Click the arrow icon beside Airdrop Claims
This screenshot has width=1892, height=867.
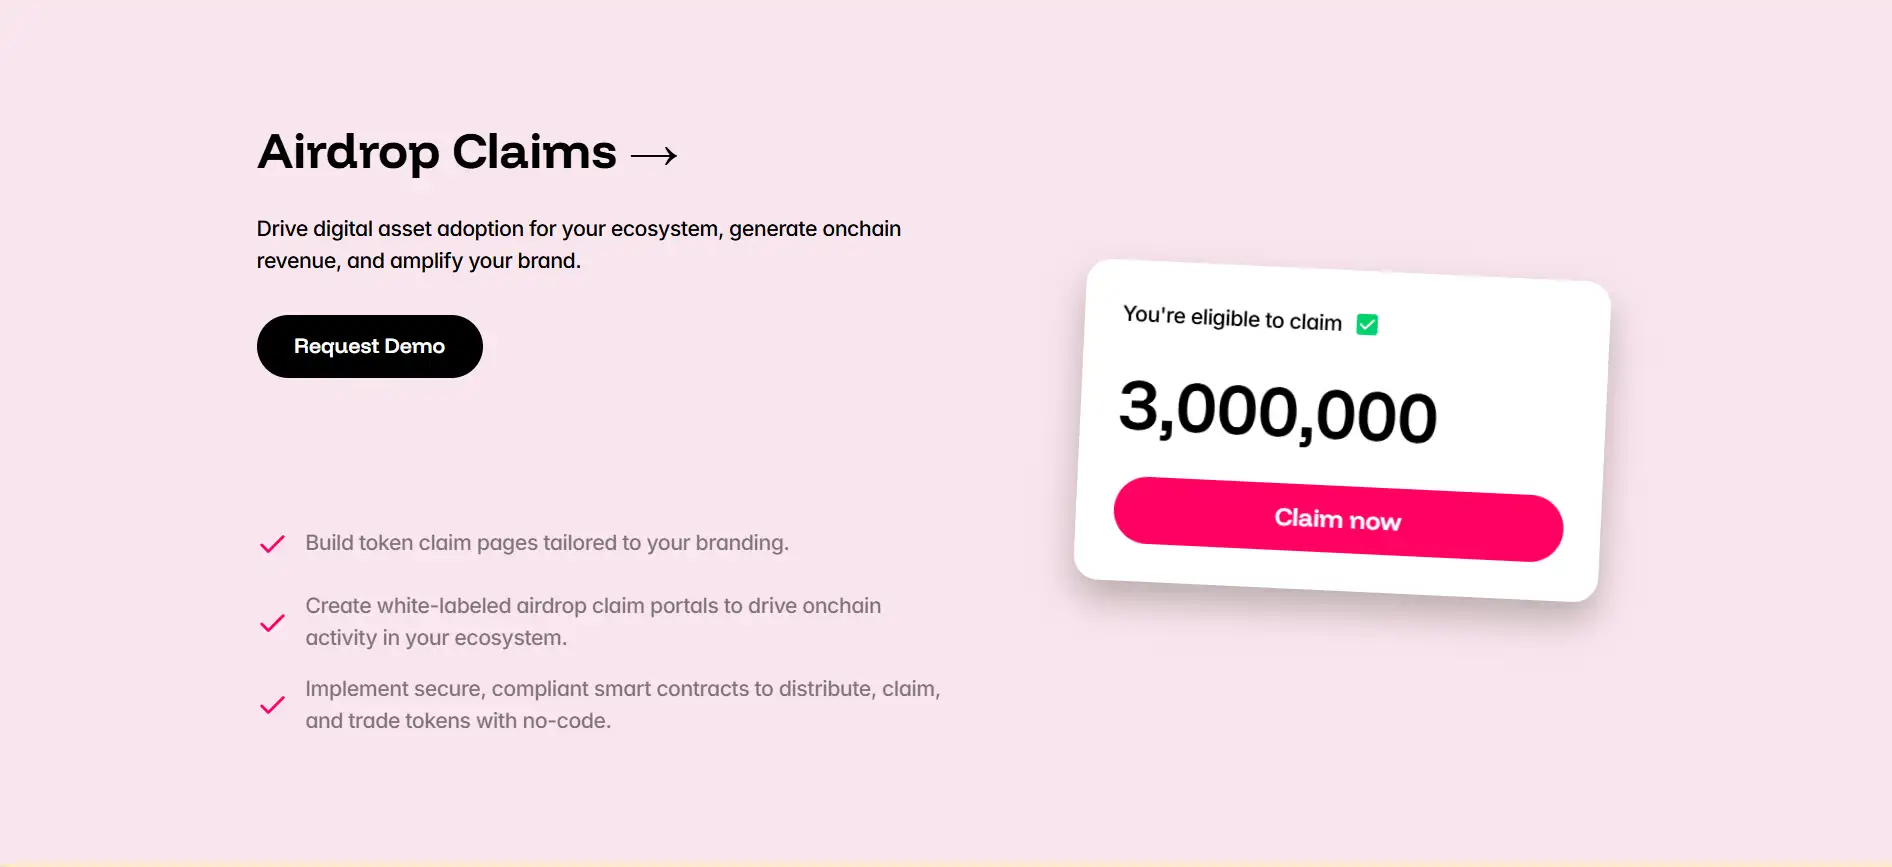pos(654,156)
